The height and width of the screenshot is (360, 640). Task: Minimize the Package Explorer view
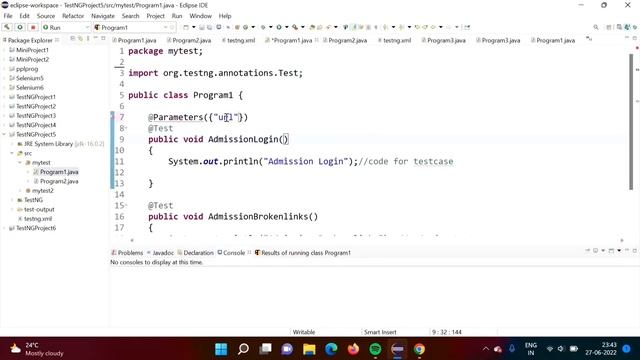pos(96,38)
